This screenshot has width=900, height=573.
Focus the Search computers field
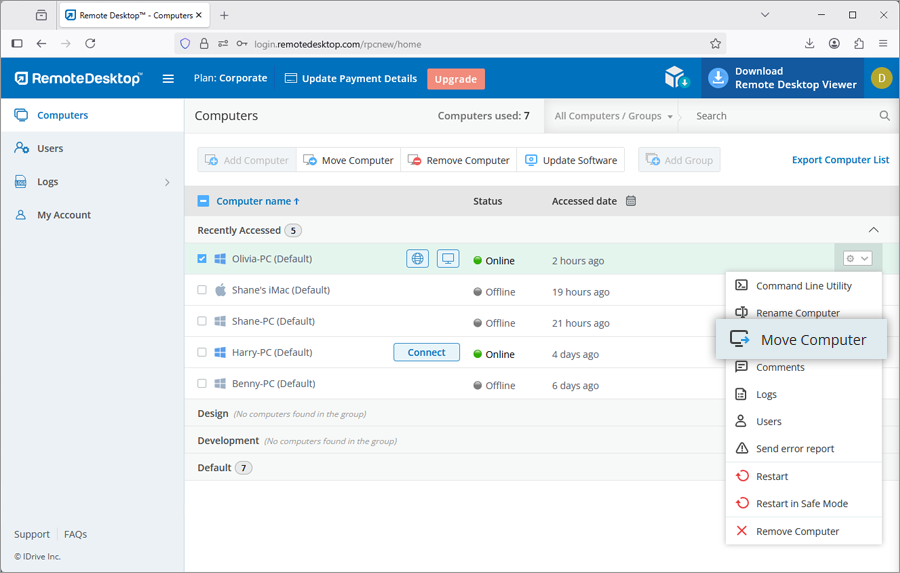coord(783,116)
